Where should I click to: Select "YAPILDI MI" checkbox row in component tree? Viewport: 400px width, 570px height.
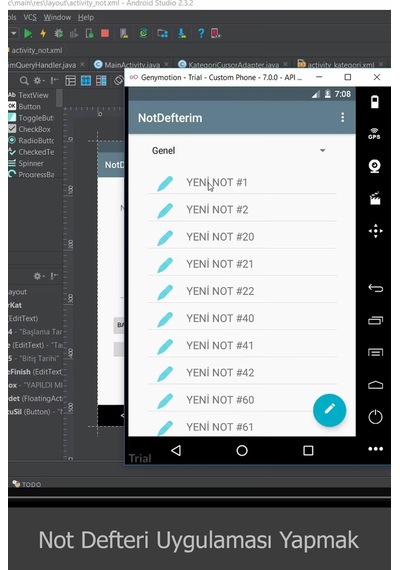click(x=35, y=385)
